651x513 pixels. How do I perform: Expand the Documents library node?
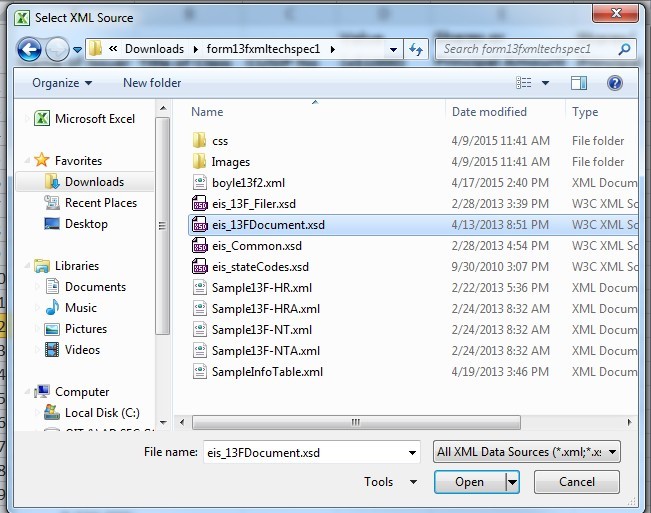point(37,287)
